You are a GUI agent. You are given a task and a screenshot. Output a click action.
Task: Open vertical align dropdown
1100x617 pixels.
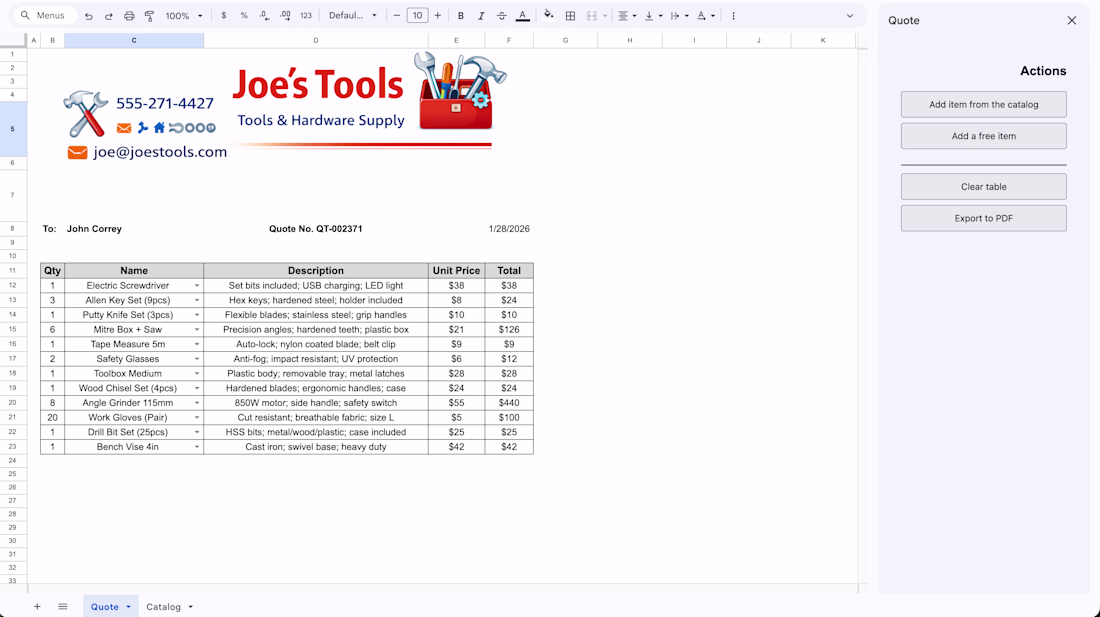pos(653,15)
